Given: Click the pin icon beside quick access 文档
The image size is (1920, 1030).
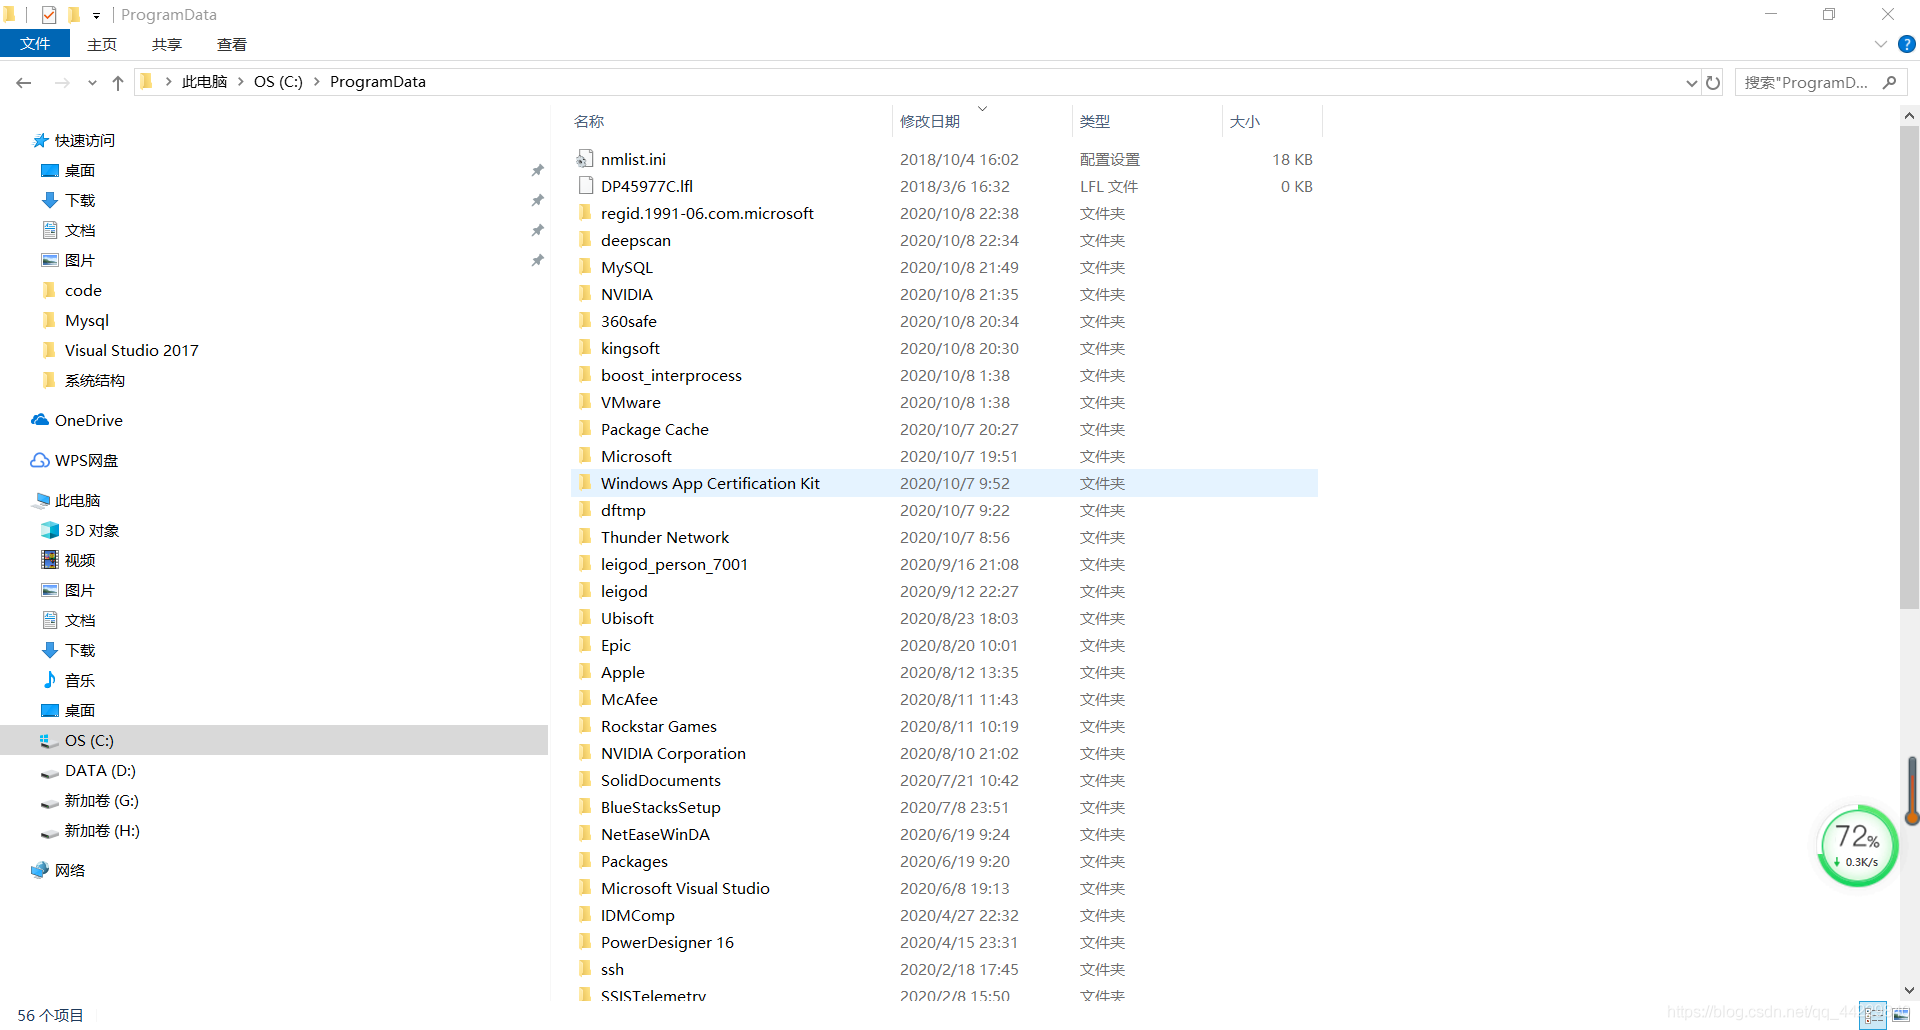Looking at the screenshot, I should pyautogui.click(x=537, y=231).
